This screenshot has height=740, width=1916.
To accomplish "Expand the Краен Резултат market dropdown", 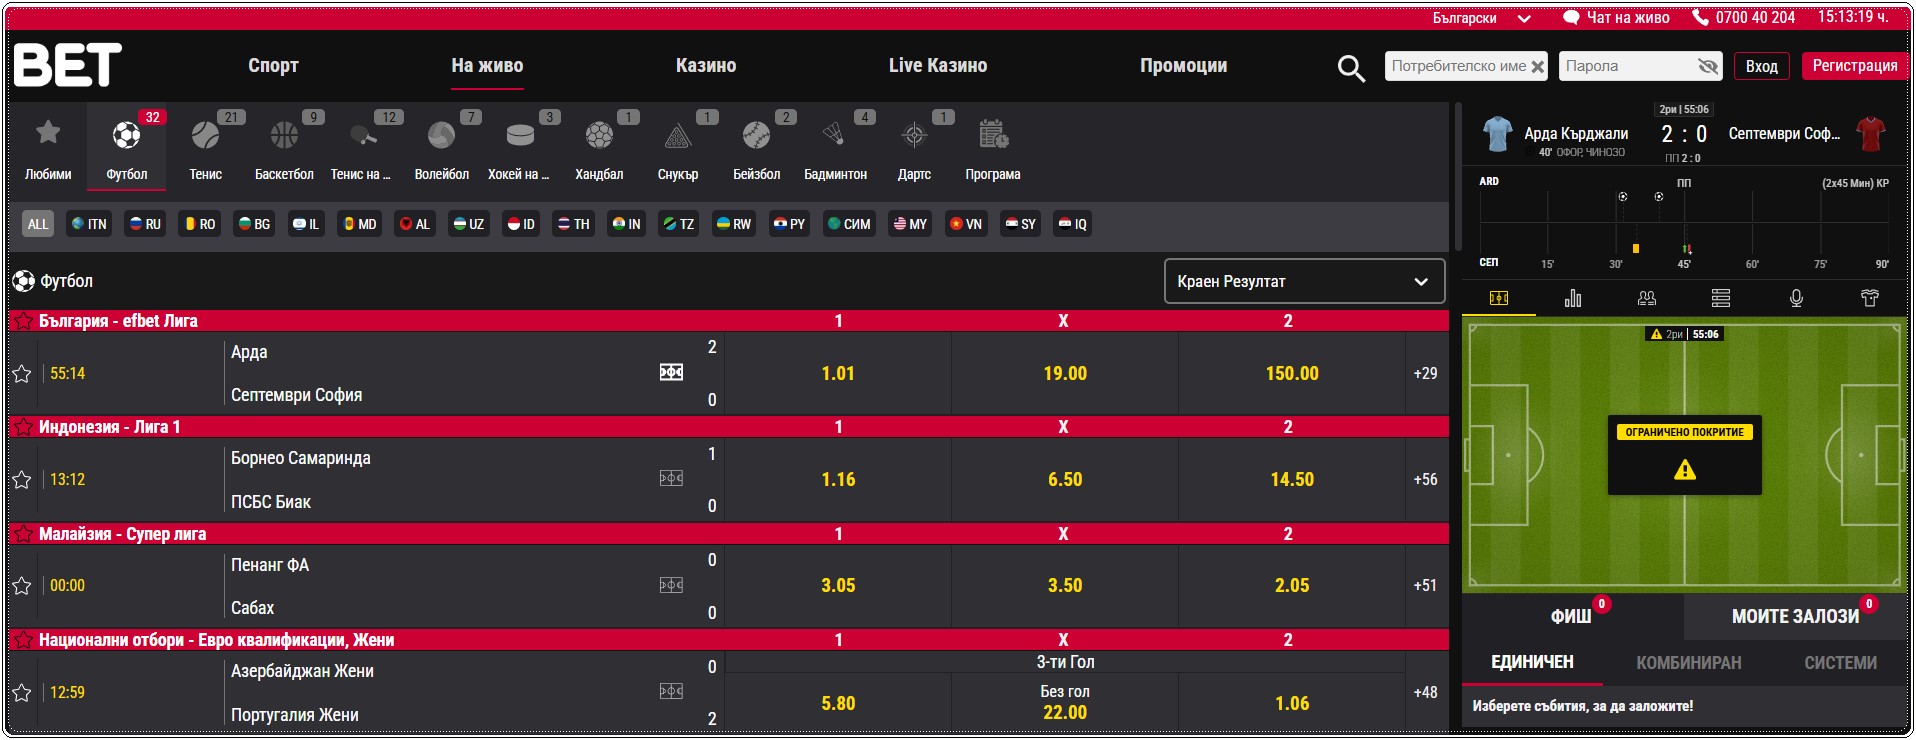I will (1304, 282).
